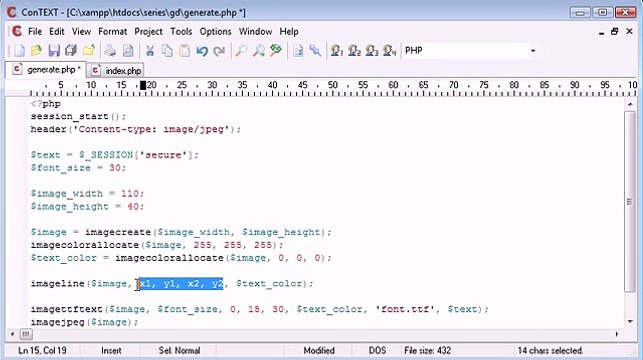Open a file using the folder icon
Screen dimensions: 643x360
pyautogui.click(x=36, y=51)
